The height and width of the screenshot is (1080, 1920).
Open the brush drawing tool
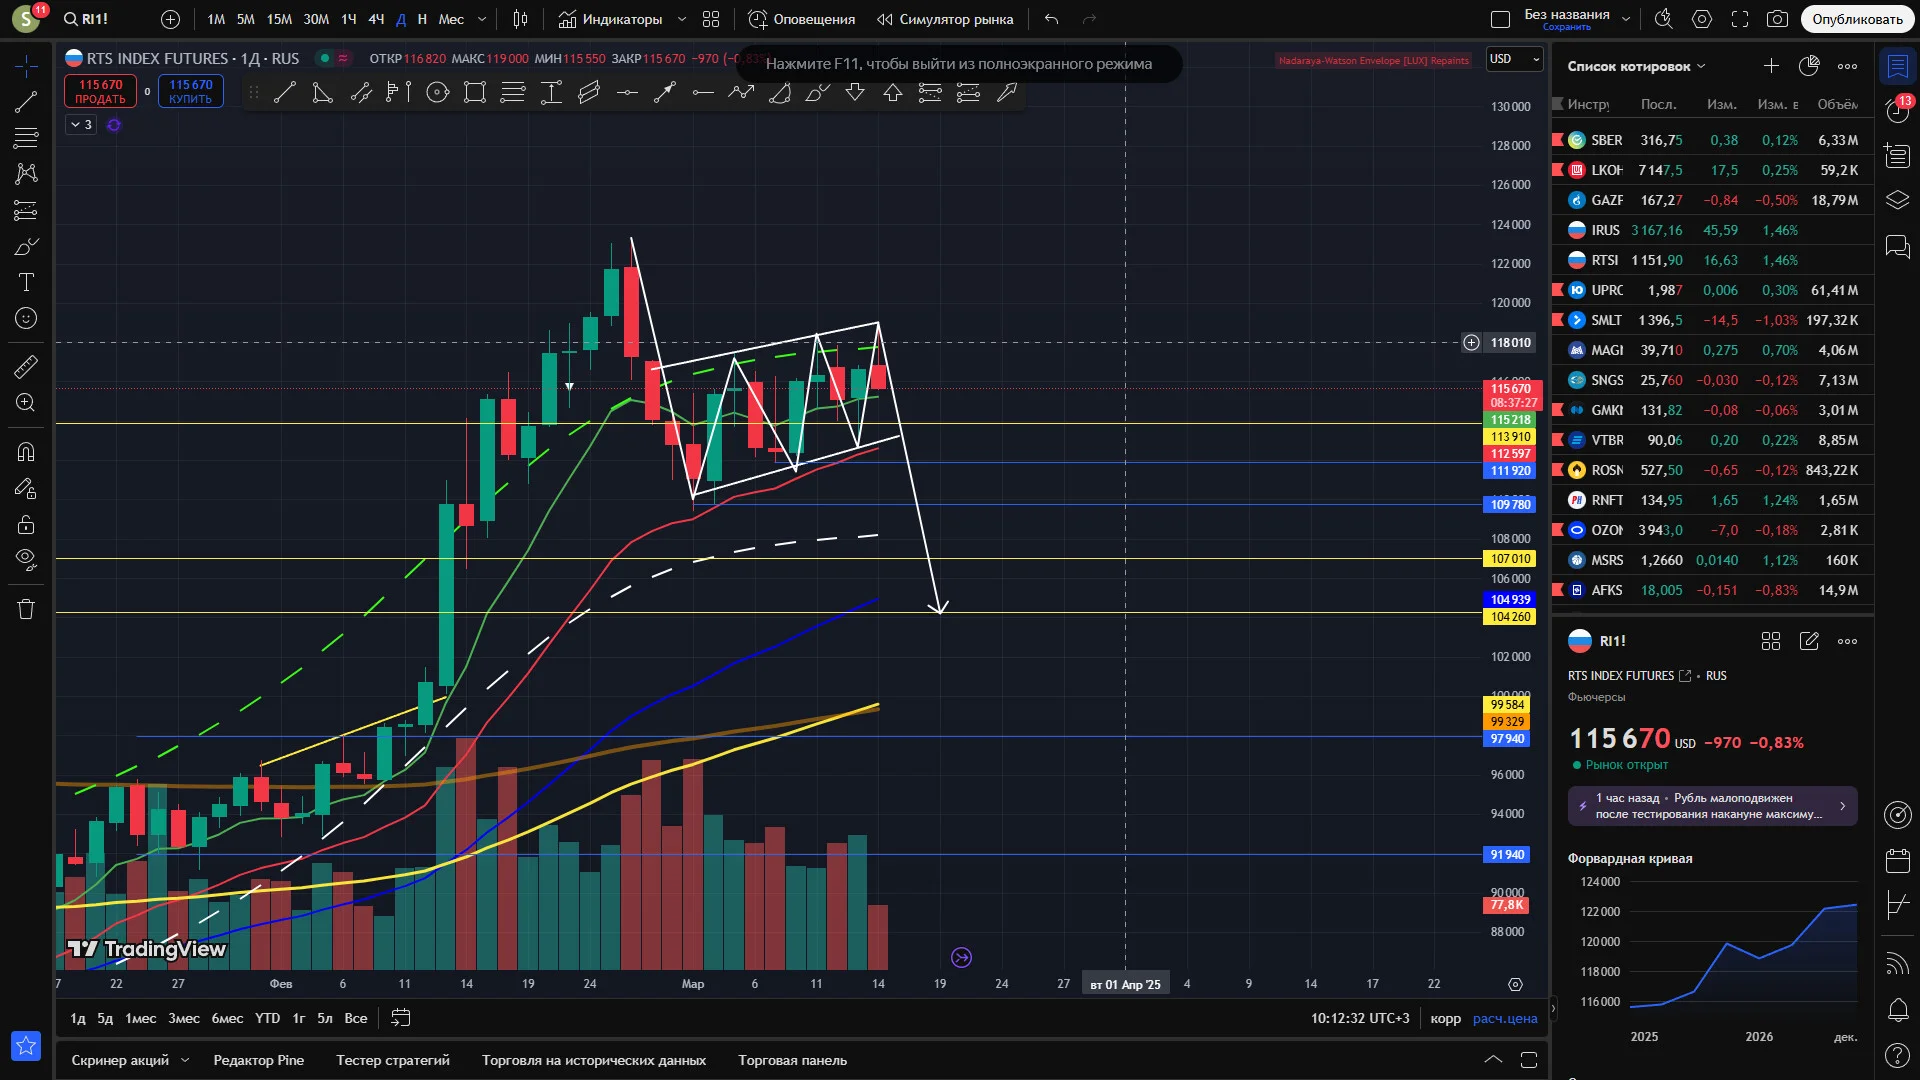click(26, 246)
